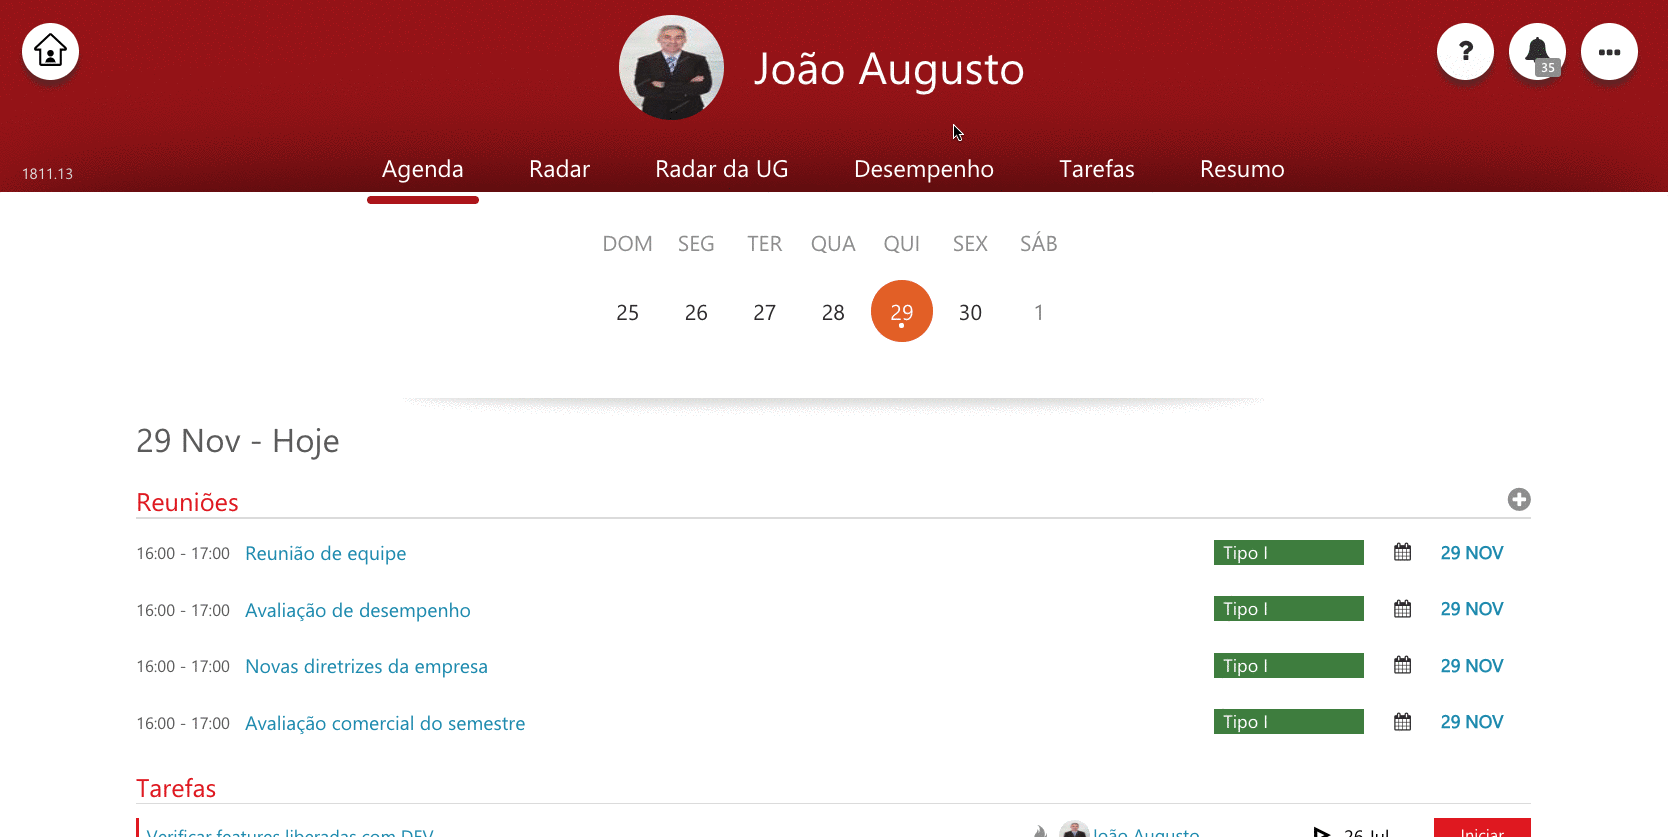
Task: Switch to the Agenda tab
Action: (423, 169)
